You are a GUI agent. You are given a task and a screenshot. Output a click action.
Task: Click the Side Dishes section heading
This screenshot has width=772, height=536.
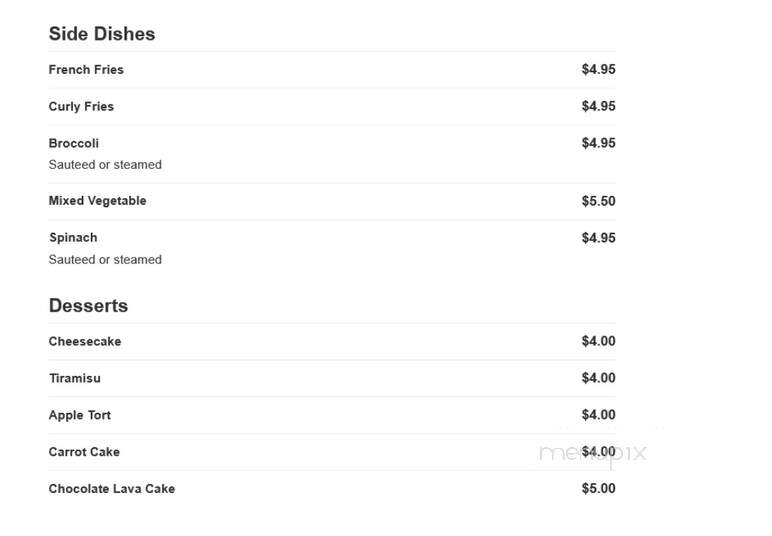102,34
